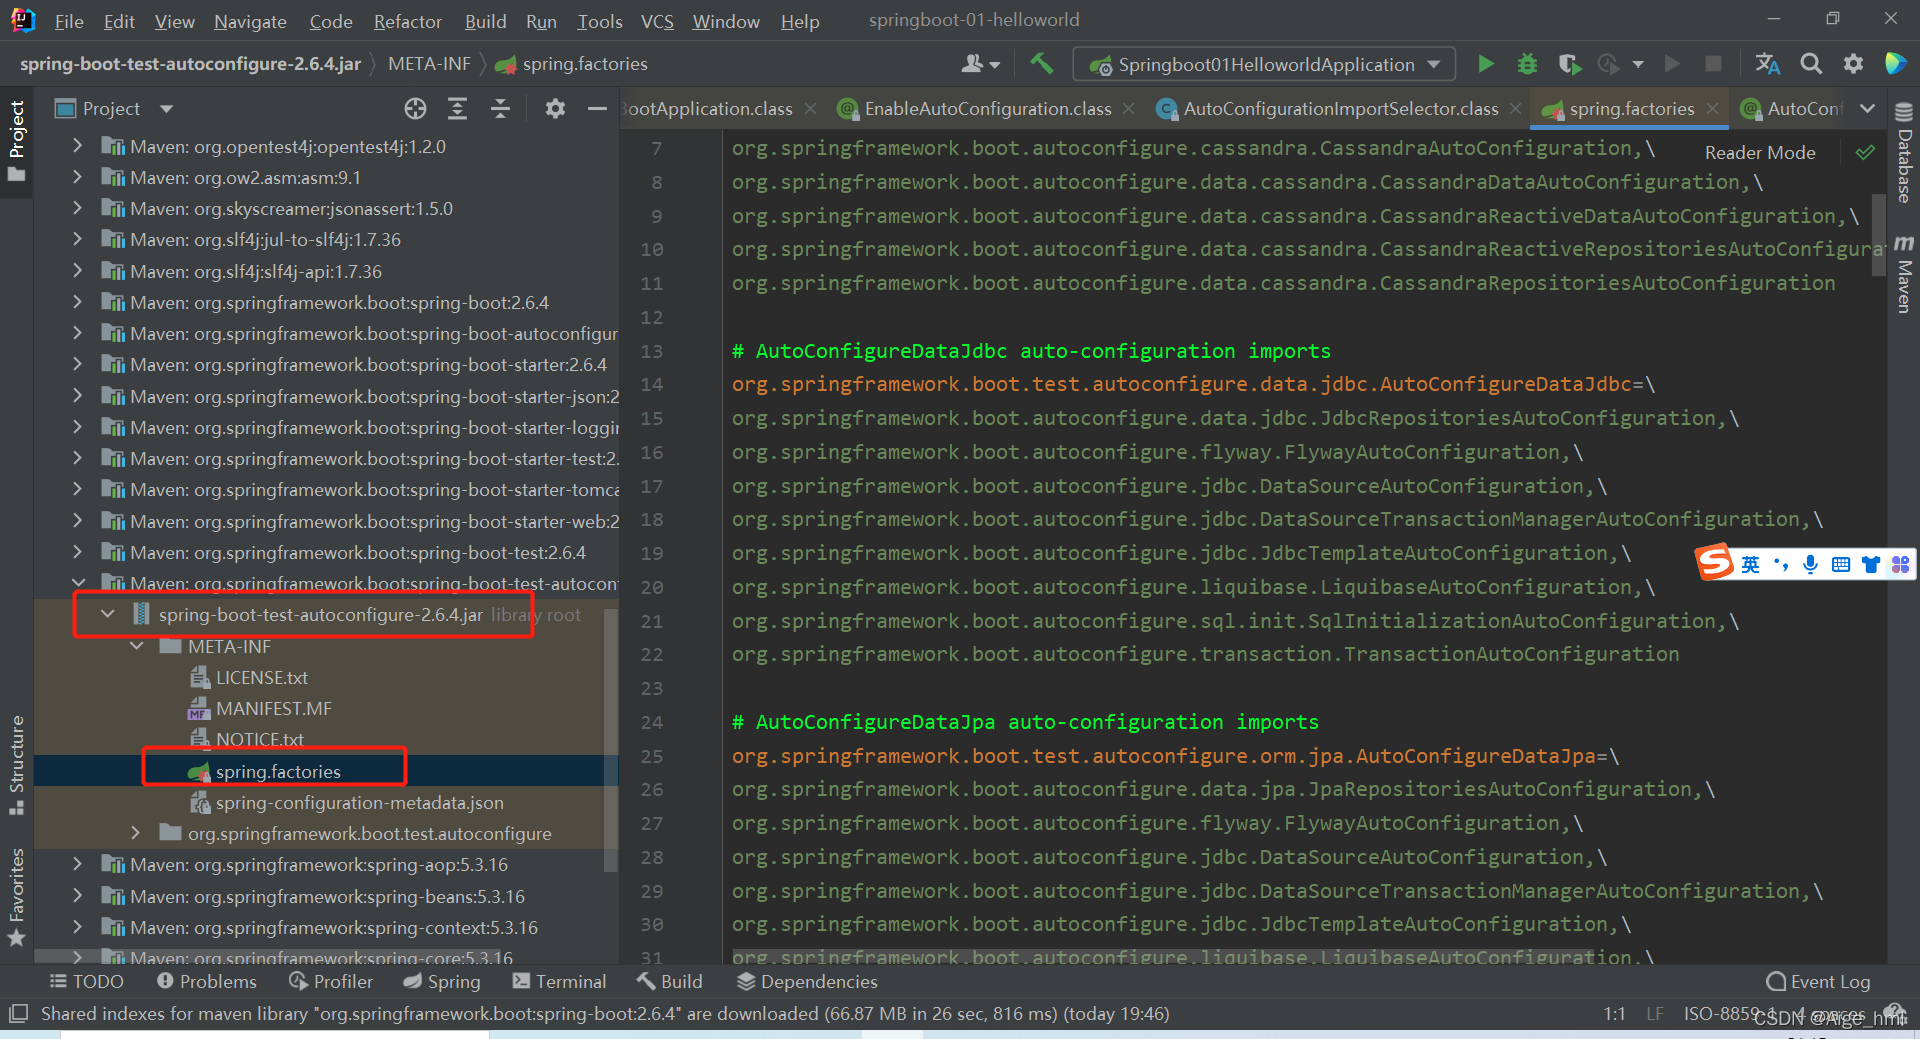This screenshot has width=1920, height=1039.
Task: Open Sogou soft keyboard icon
Action: click(x=1840, y=565)
